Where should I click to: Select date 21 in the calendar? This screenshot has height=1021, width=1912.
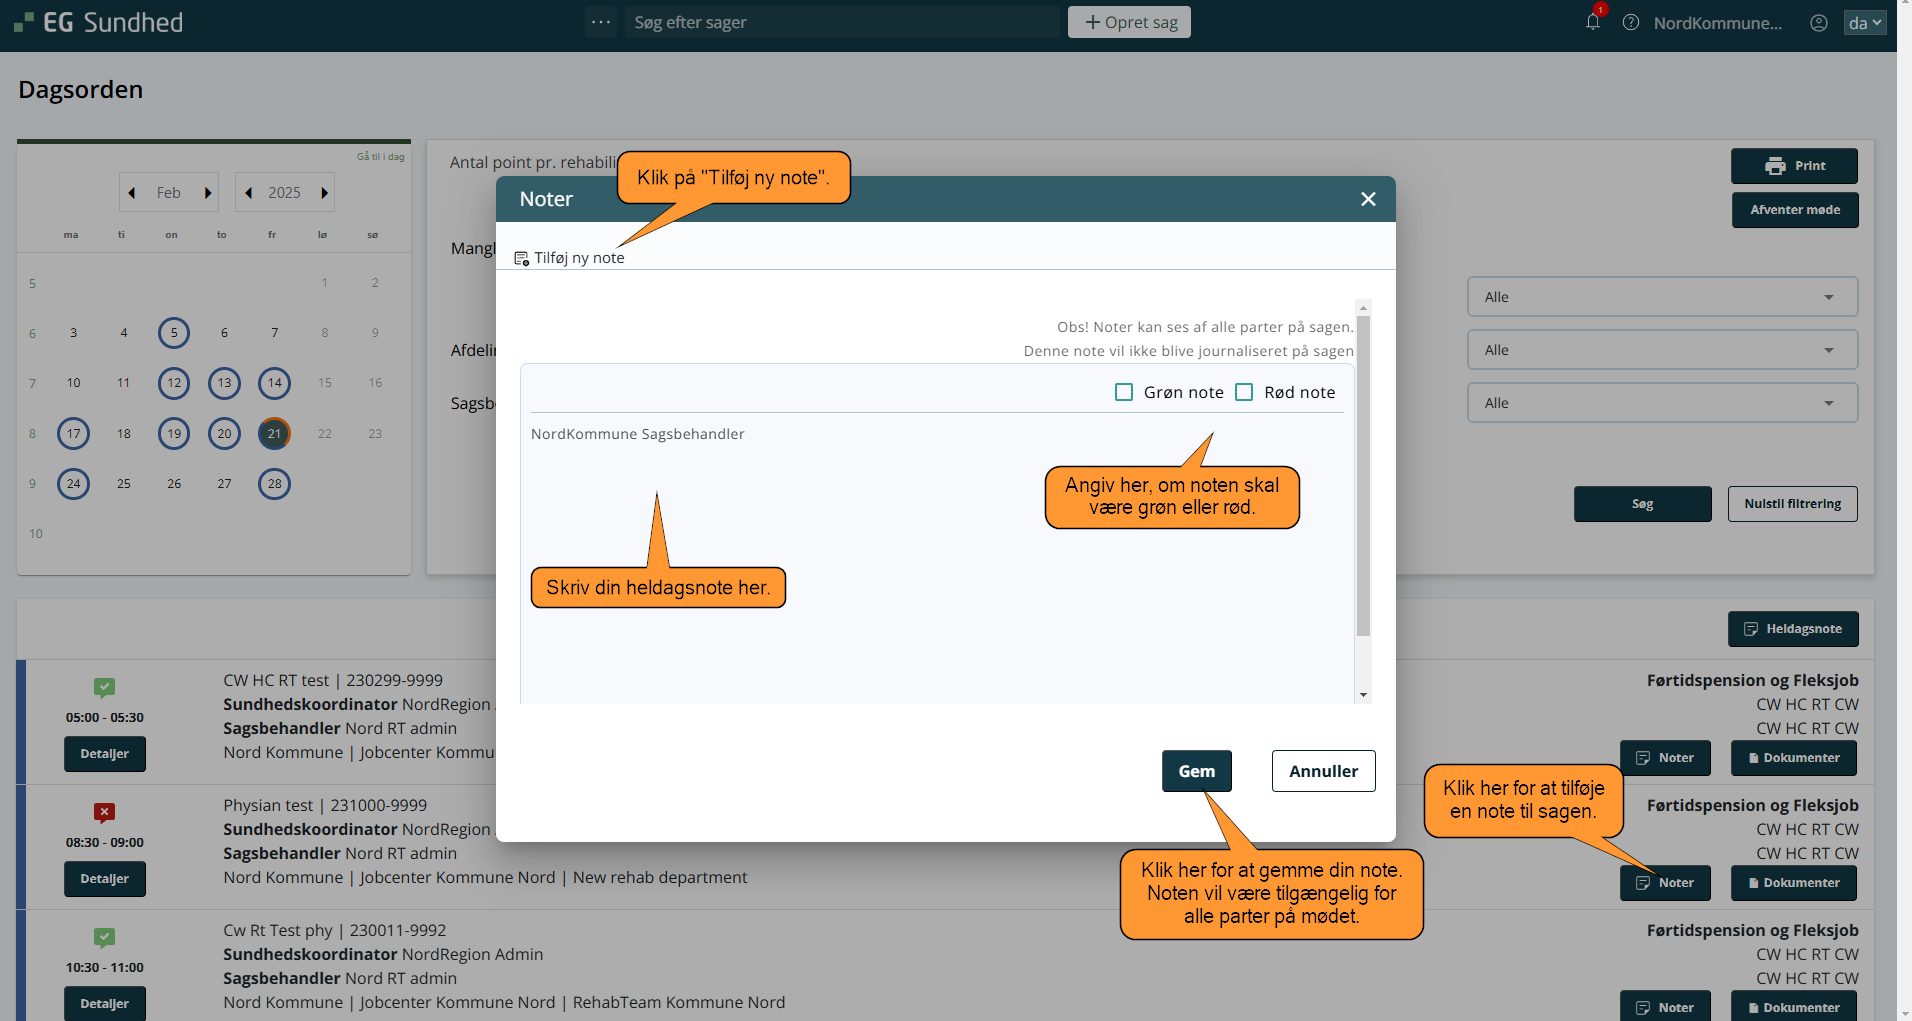pyautogui.click(x=274, y=433)
